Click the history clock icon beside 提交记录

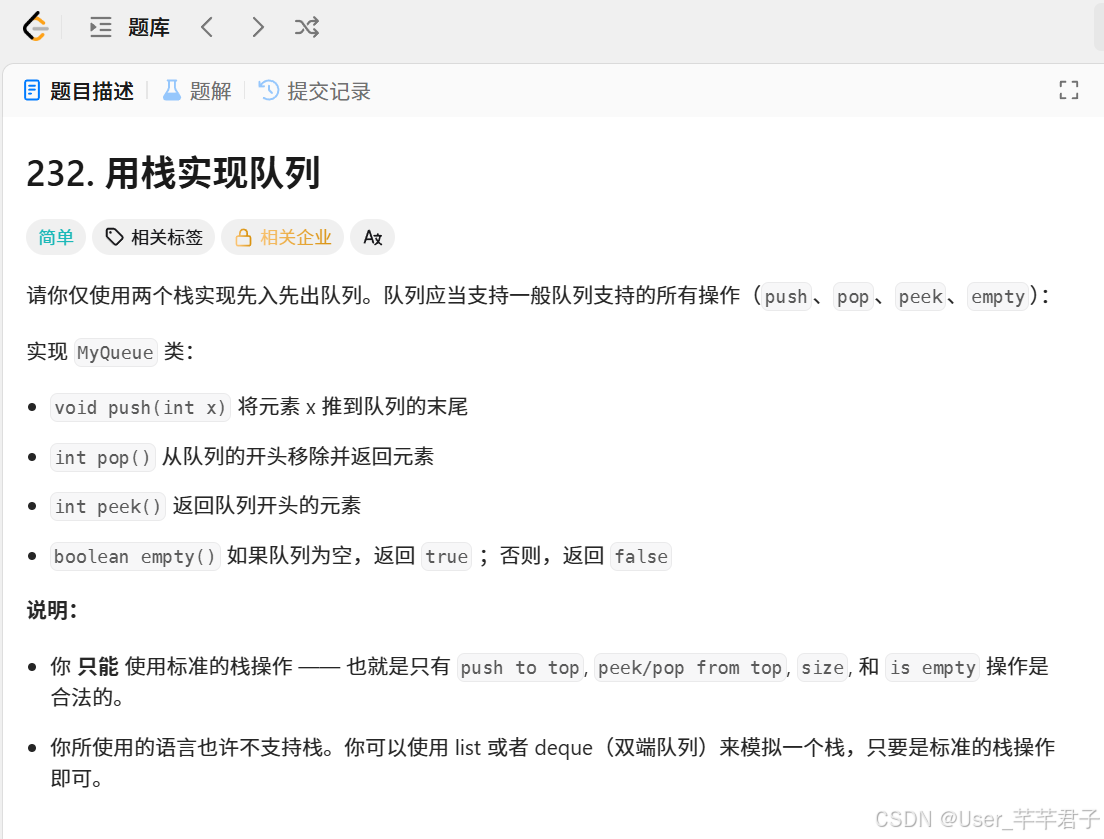[x=268, y=90]
